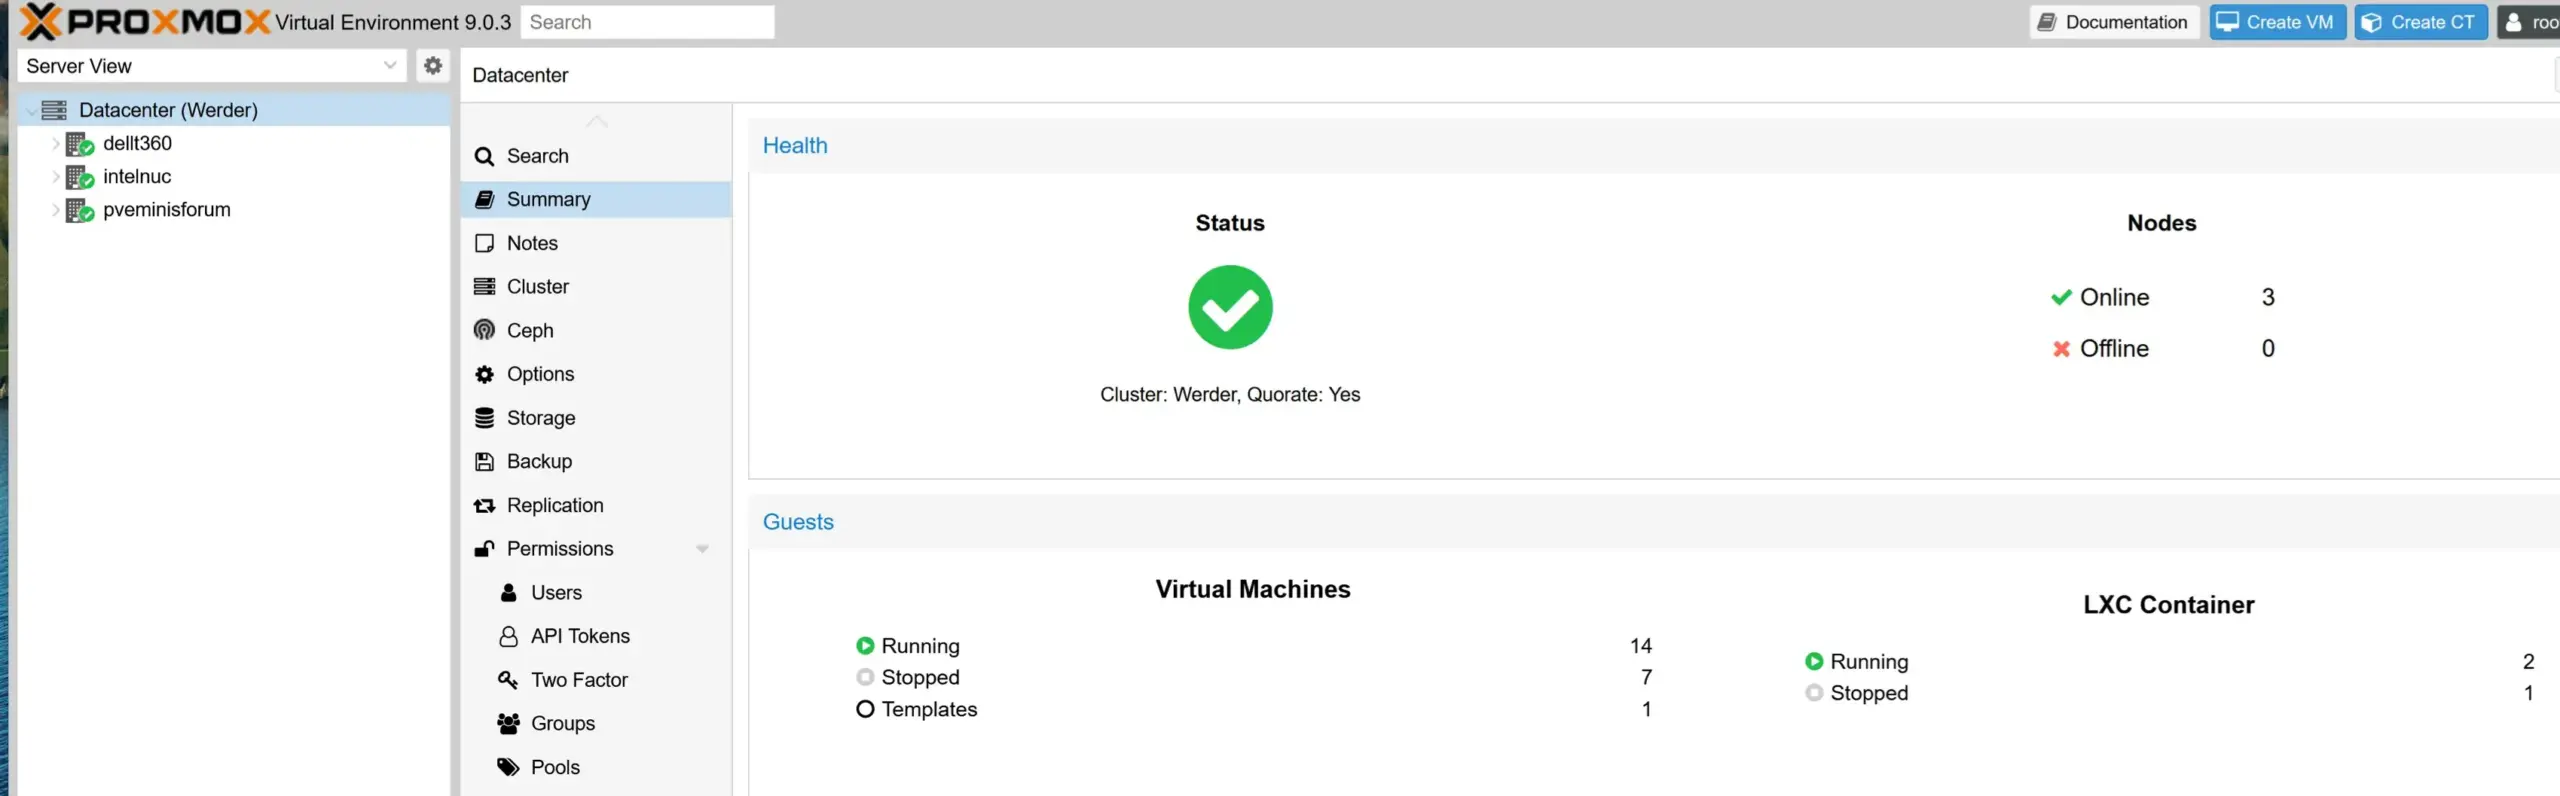Click the Summary book icon
2560x796 pixels.
[x=484, y=199]
